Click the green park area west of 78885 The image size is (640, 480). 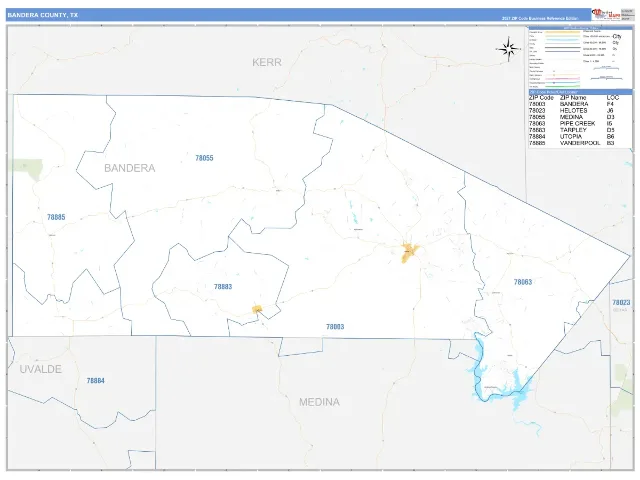click(x=28, y=169)
